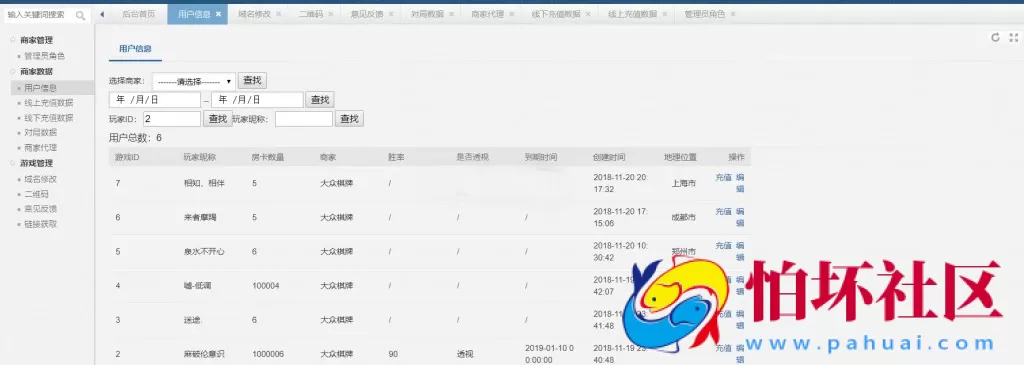Click 查找 next to 玩家昵称 field
This screenshot has height=365, width=1024.
(x=349, y=119)
